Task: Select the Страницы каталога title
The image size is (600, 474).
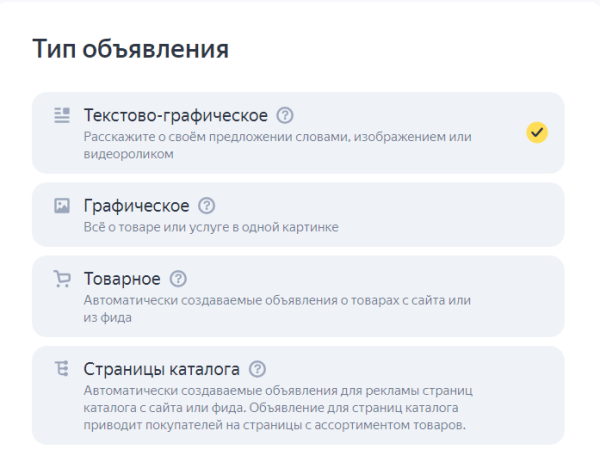Action: [x=162, y=369]
